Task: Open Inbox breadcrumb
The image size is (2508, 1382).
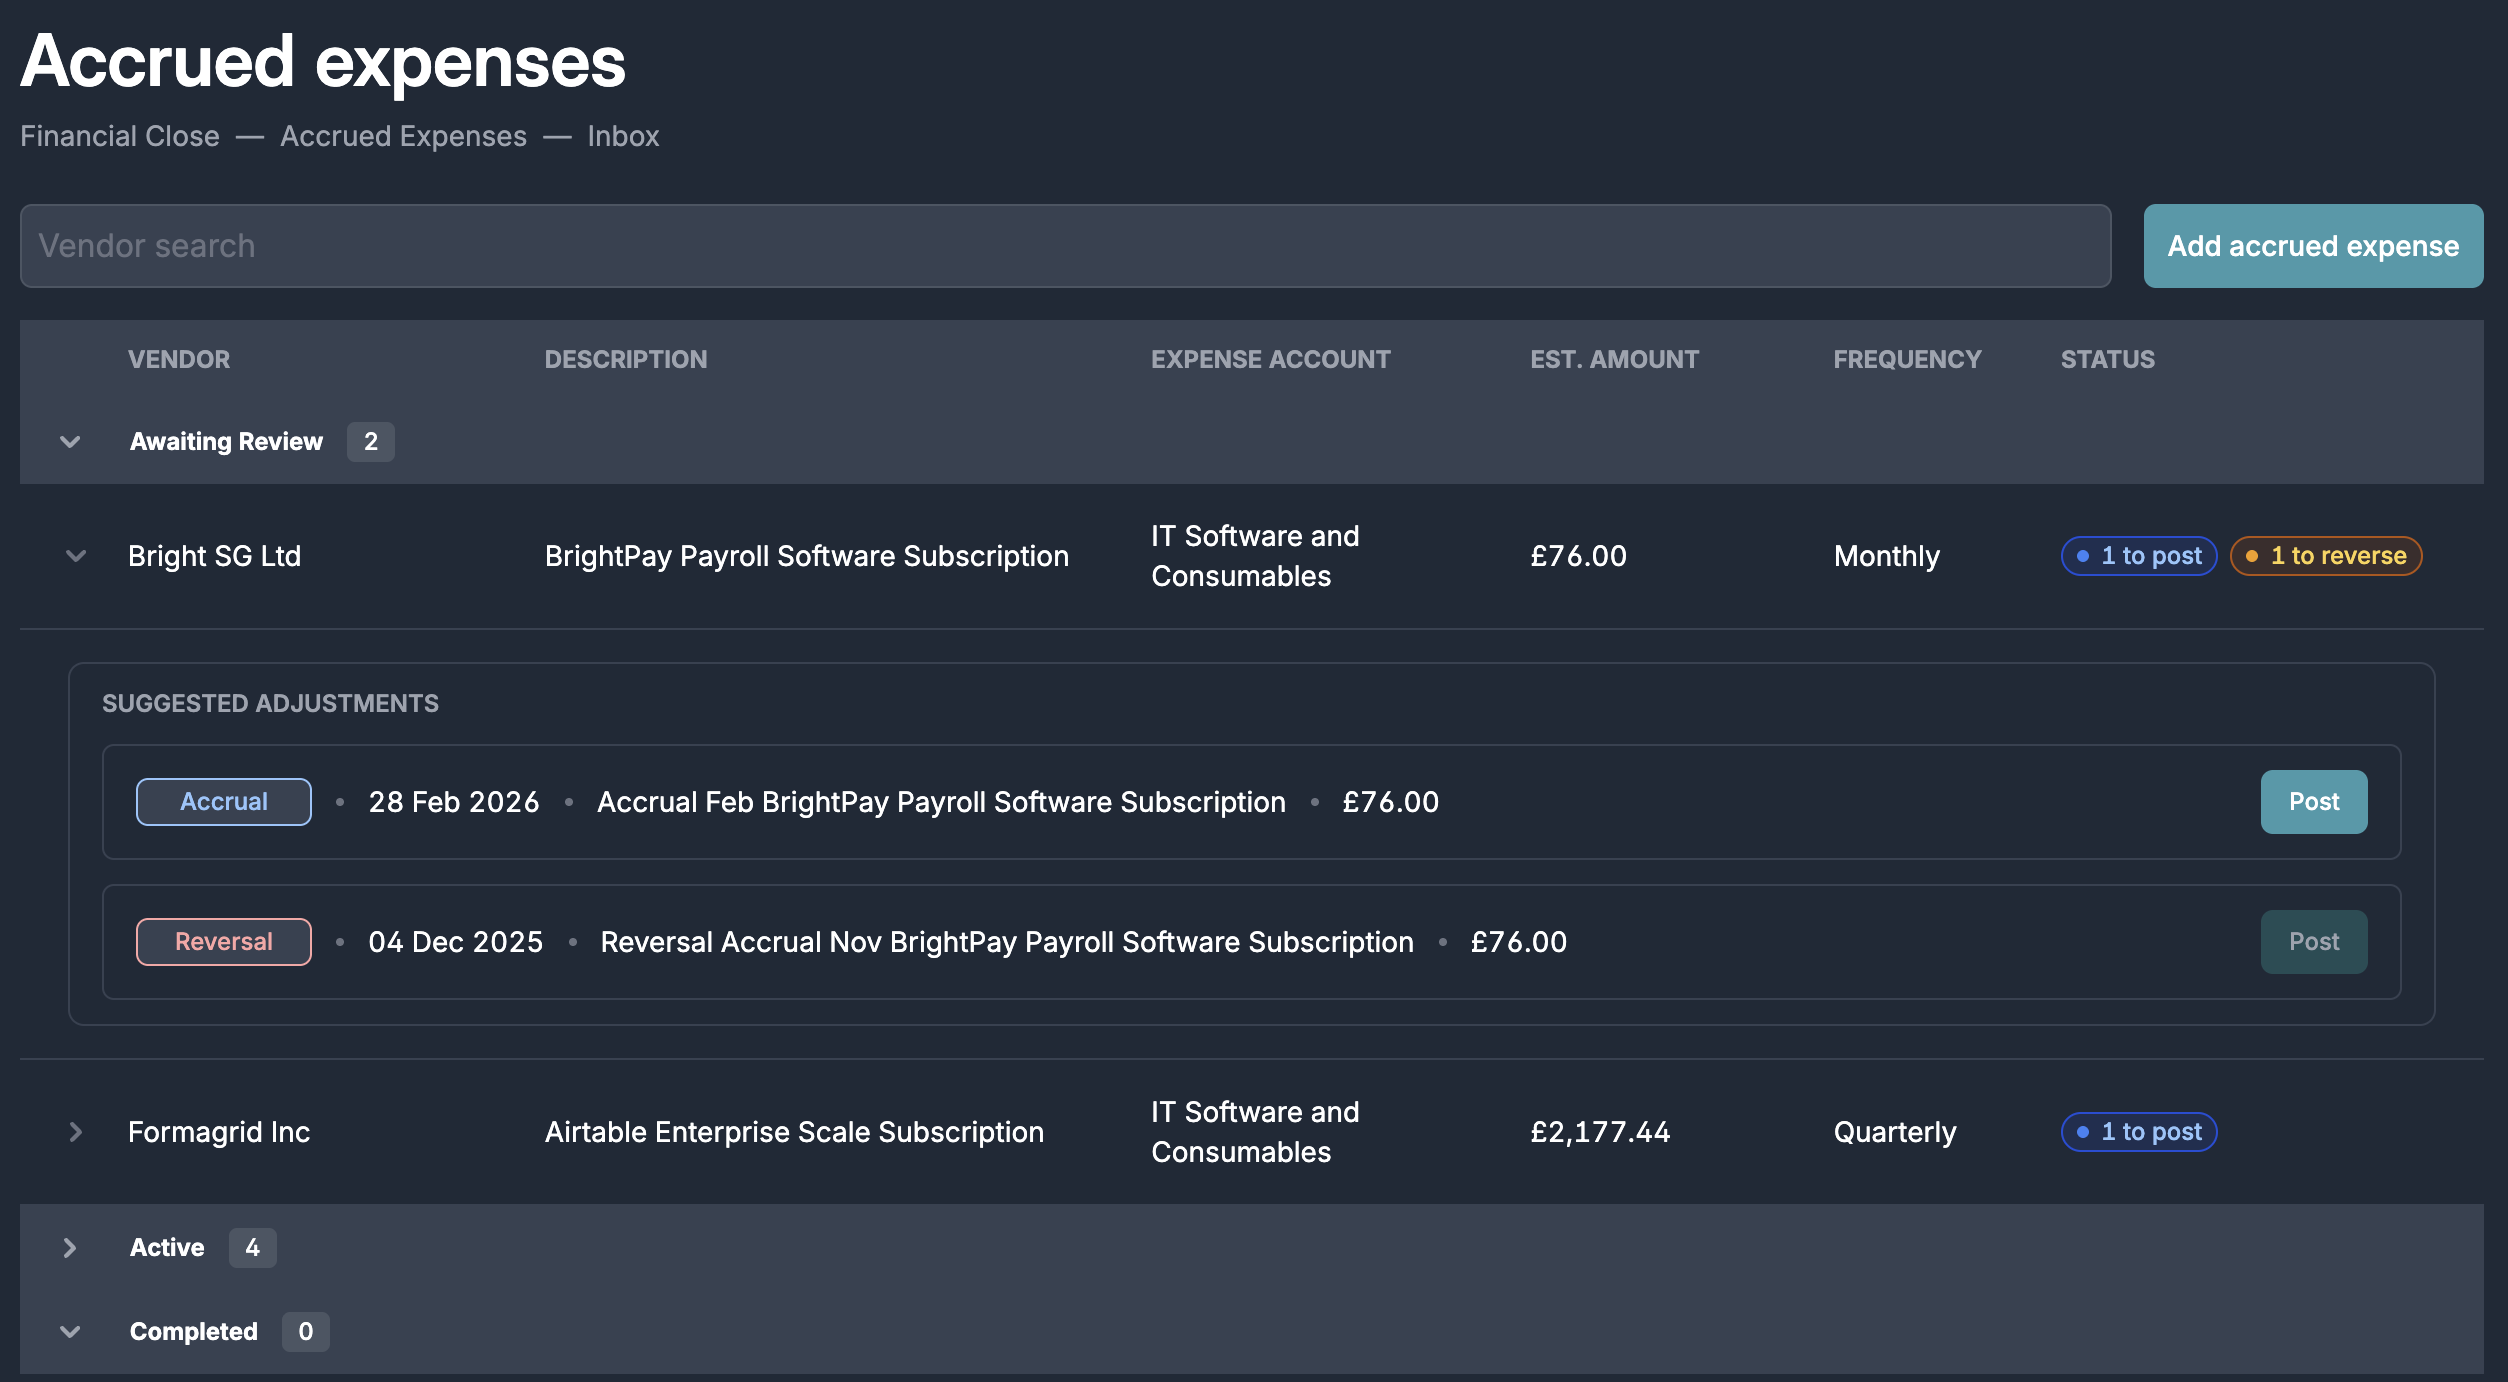Action: (x=623, y=136)
